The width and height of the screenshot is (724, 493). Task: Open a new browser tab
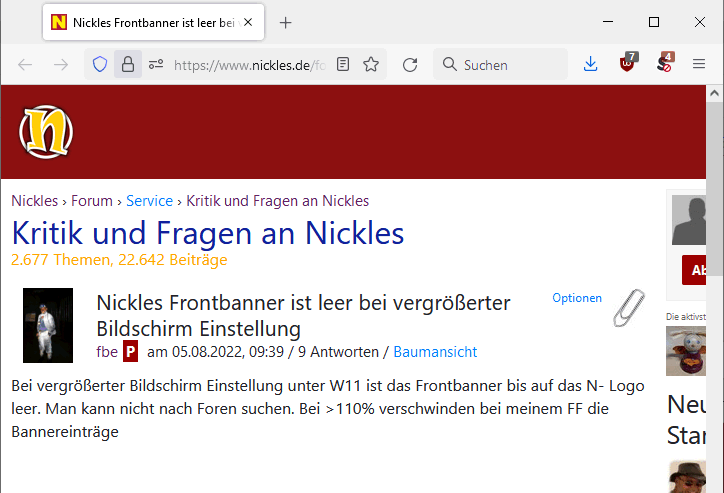(286, 22)
